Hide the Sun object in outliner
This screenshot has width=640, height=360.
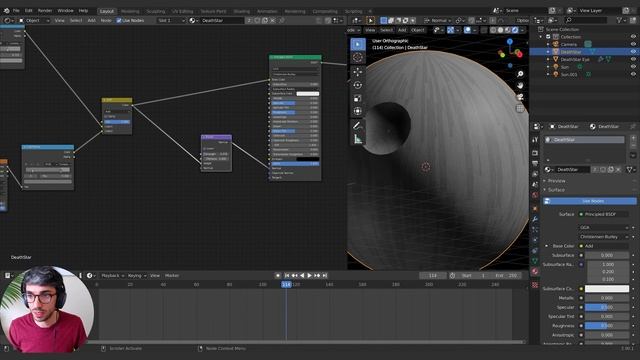click(x=633, y=67)
